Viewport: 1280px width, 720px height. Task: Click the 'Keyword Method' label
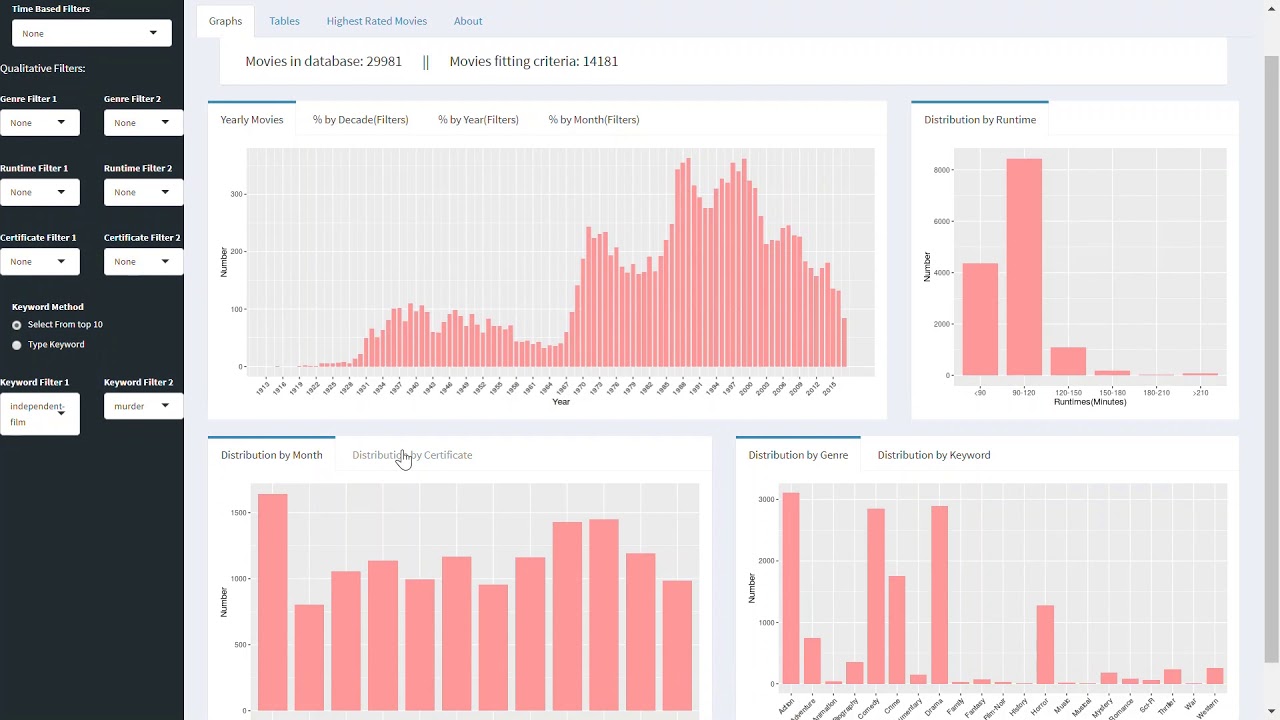point(48,307)
